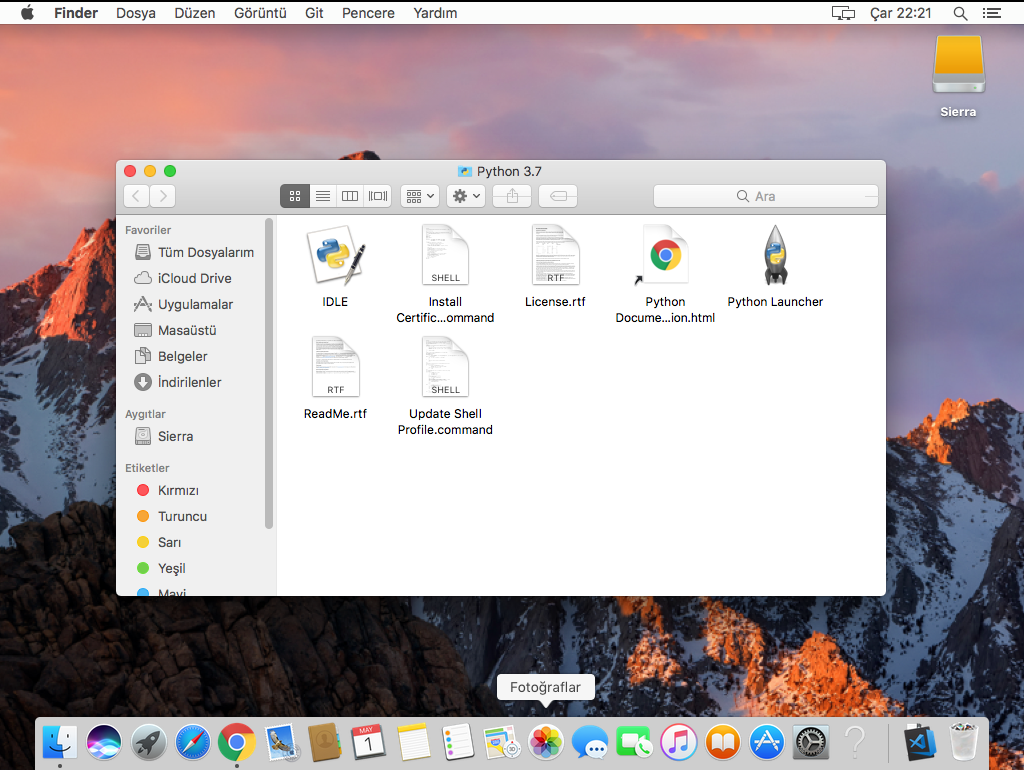Open the Pencere menu
The image size is (1024, 770).
[x=368, y=13]
